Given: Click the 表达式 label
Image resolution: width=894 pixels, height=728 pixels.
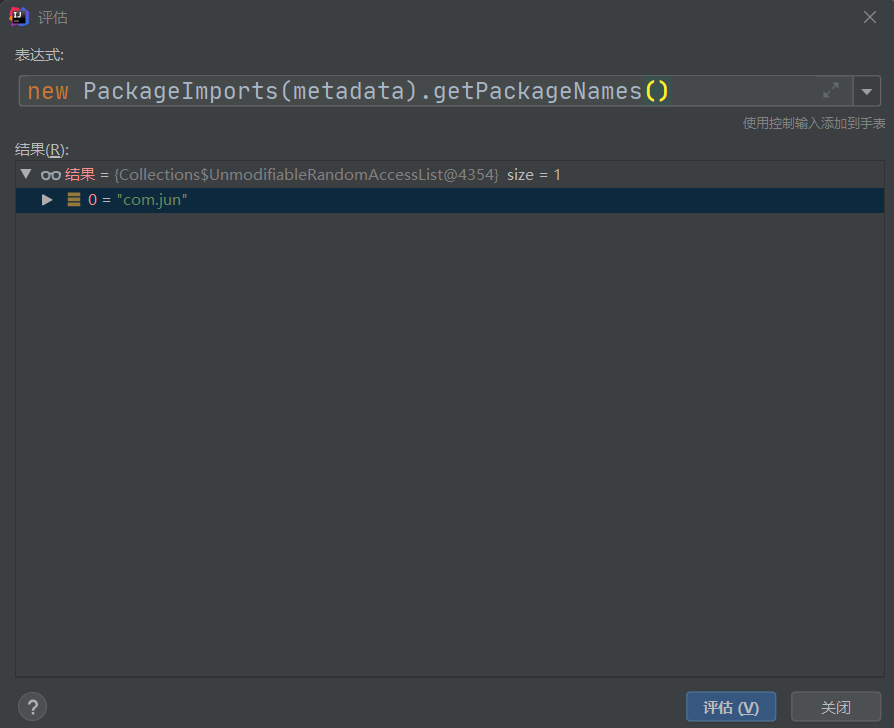Looking at the screenshot, I should (x=39, y=55).
